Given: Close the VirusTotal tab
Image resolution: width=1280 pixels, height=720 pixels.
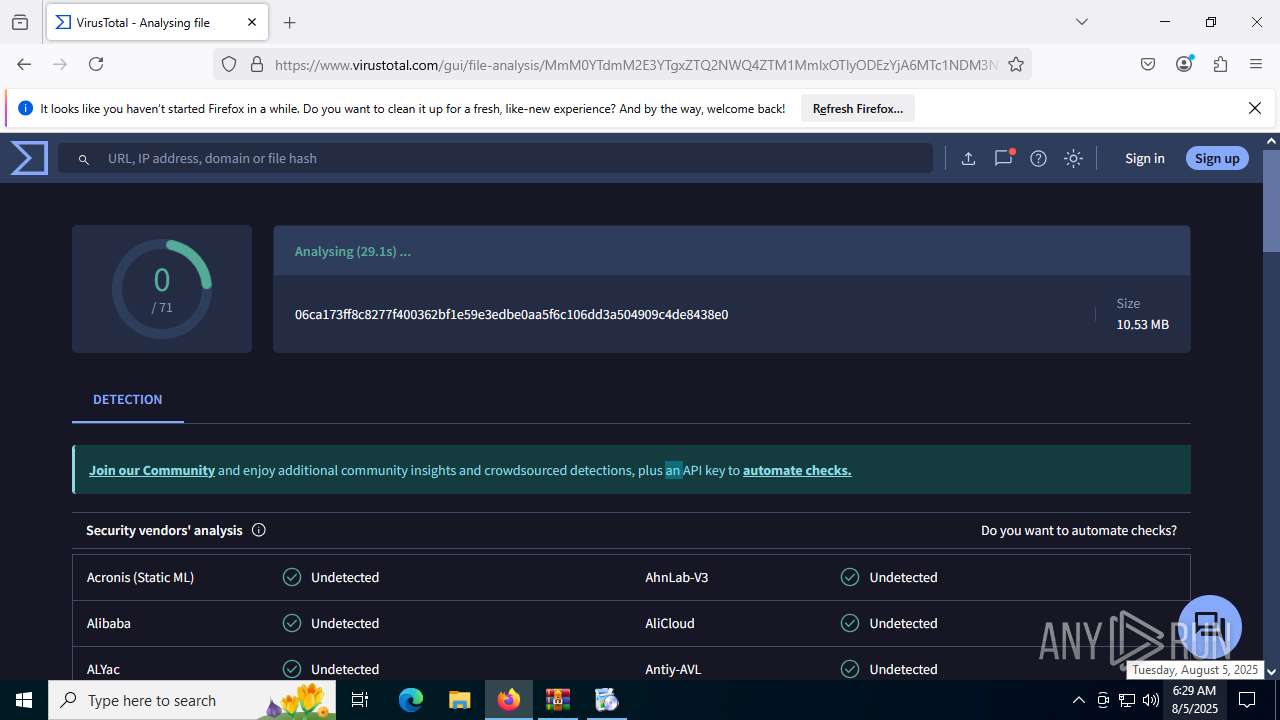Looking at the screenshot, I should (x=252, y=22).
